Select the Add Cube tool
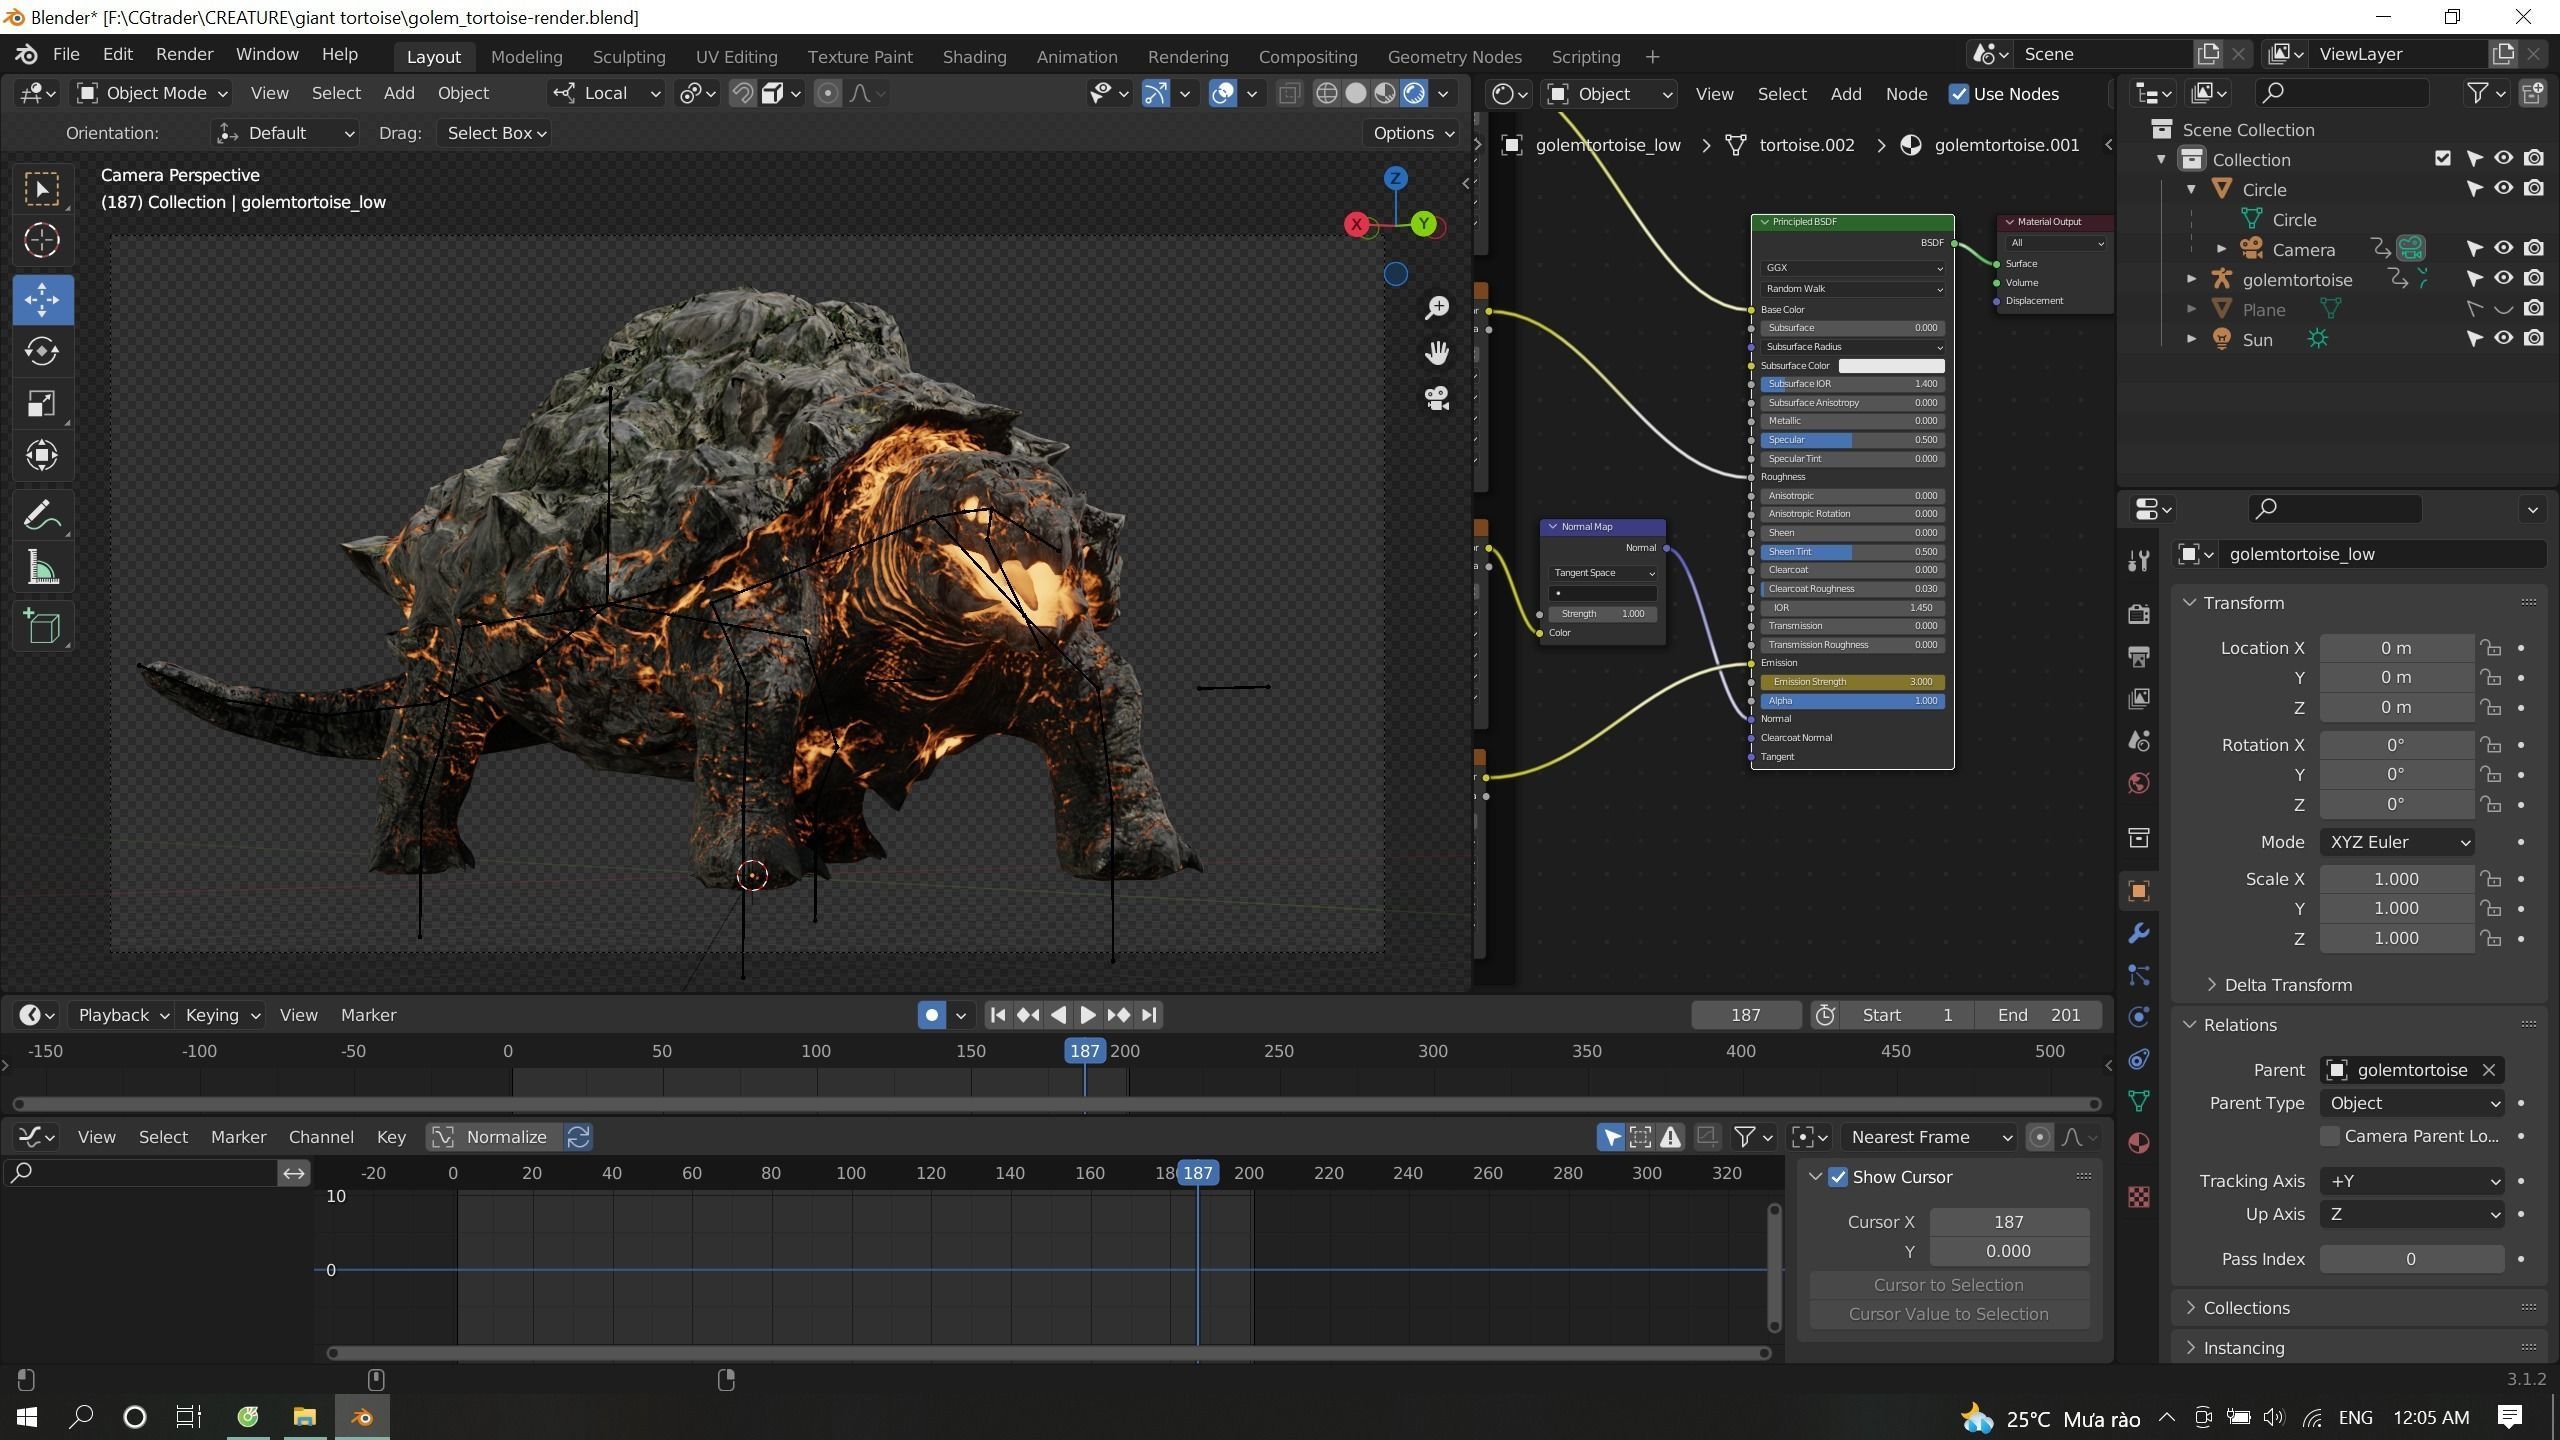Viewport: 2560px width, 1440px height. pos(42,627)
